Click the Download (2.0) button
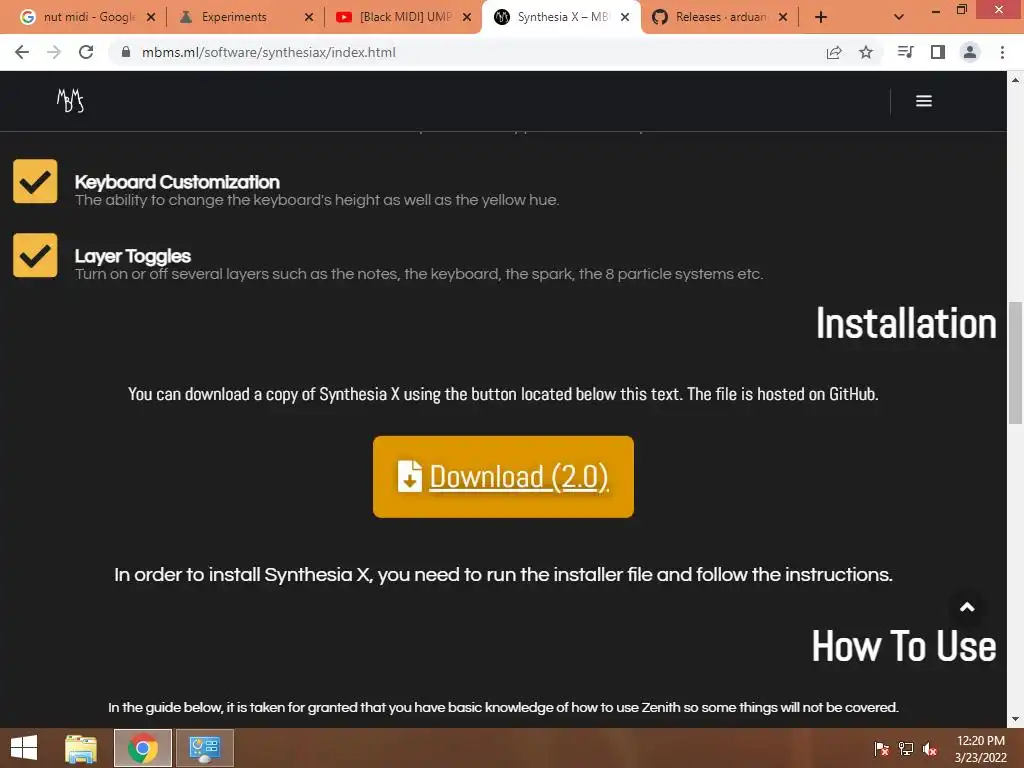Screen dimensions: 1024x768 [x=504, y=477]
